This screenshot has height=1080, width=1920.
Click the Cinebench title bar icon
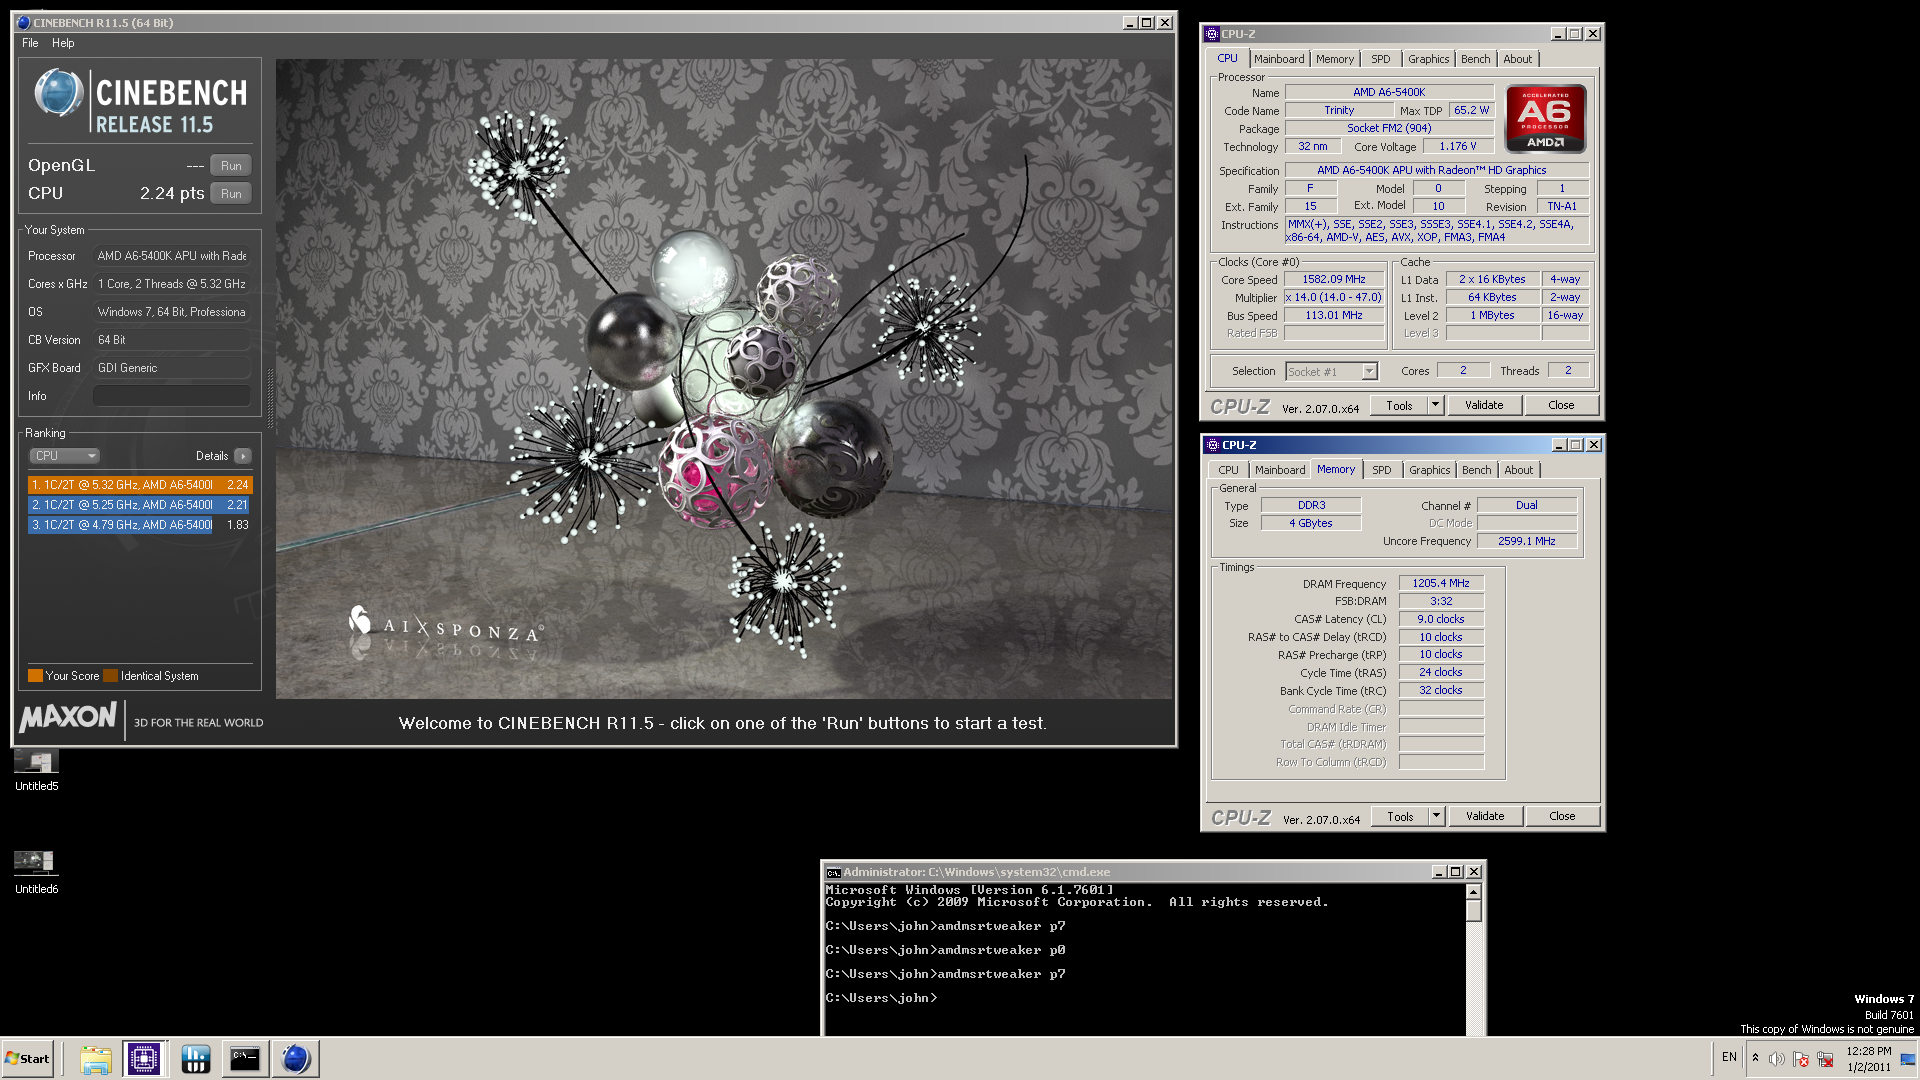24,23
